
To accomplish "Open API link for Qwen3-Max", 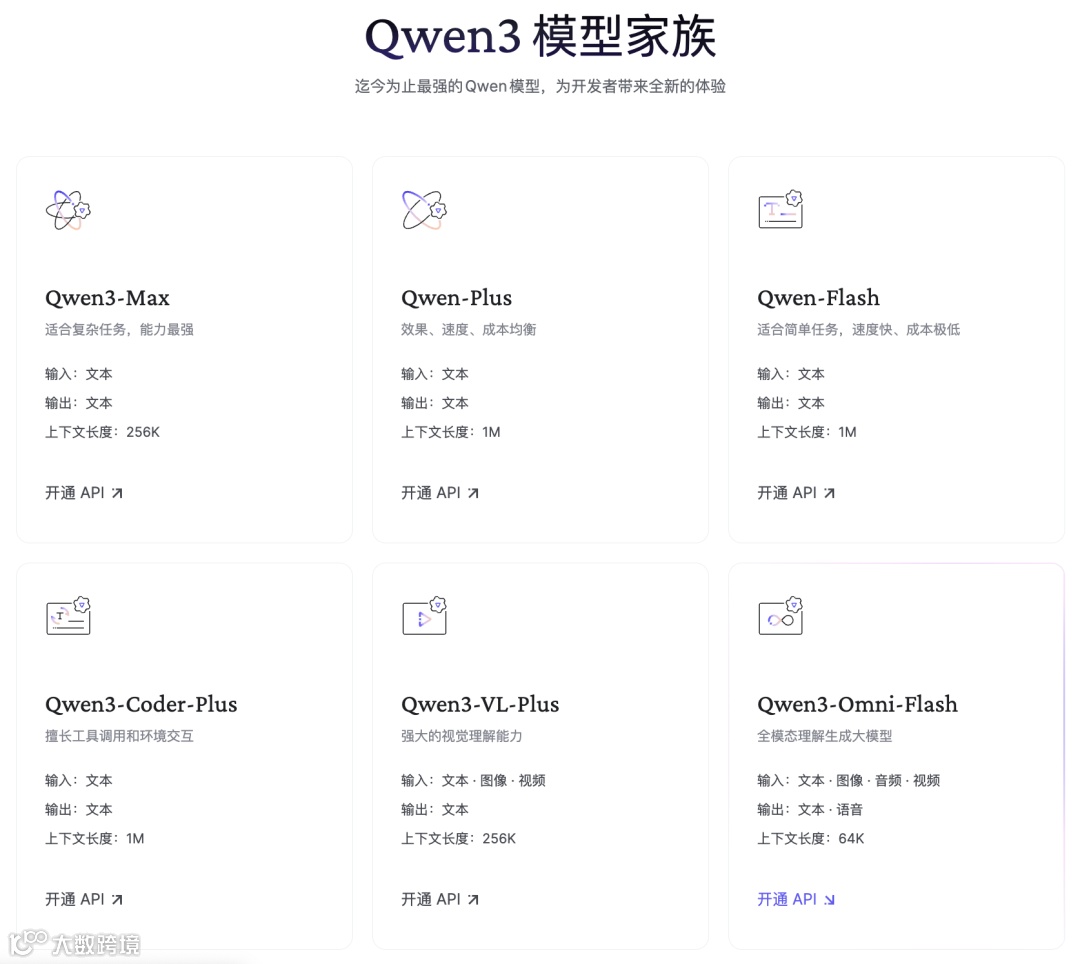I will point(84,493).
